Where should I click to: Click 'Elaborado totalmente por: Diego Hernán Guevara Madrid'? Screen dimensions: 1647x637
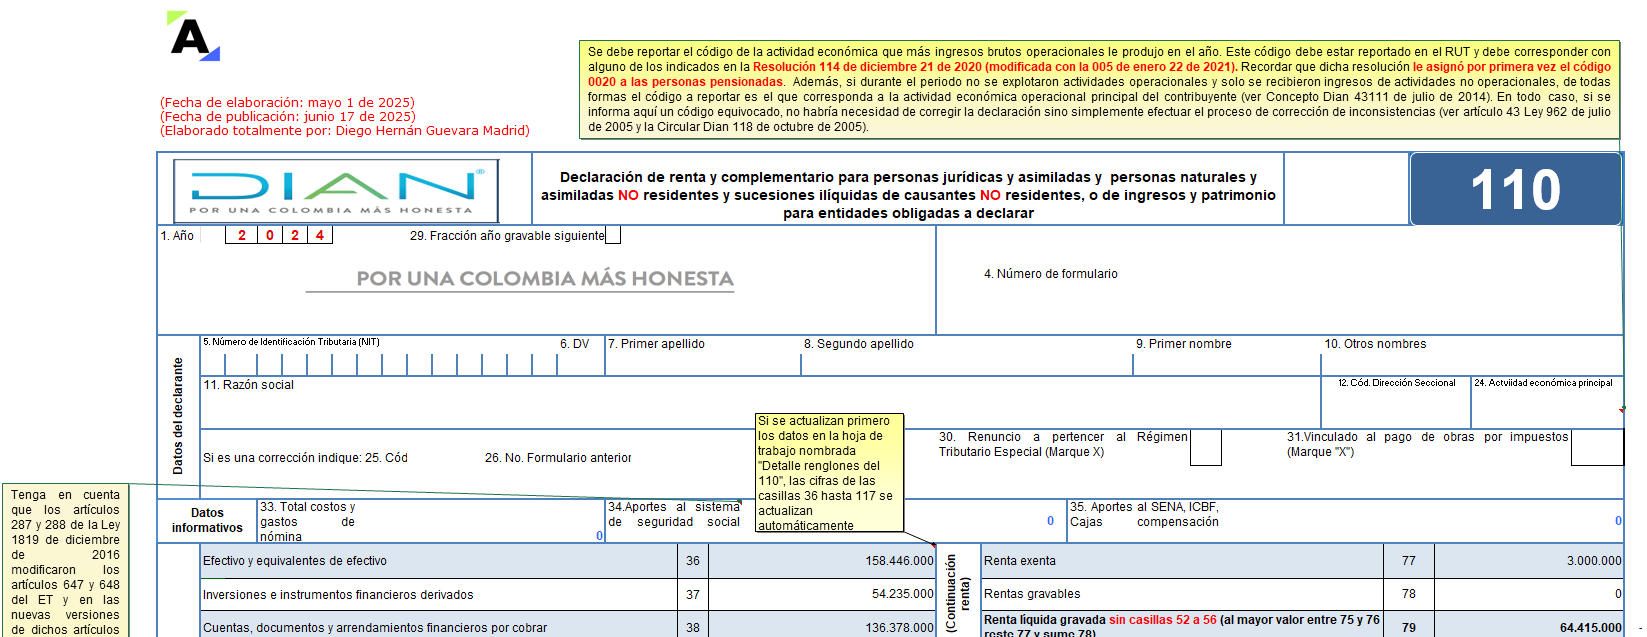point(345,130)
